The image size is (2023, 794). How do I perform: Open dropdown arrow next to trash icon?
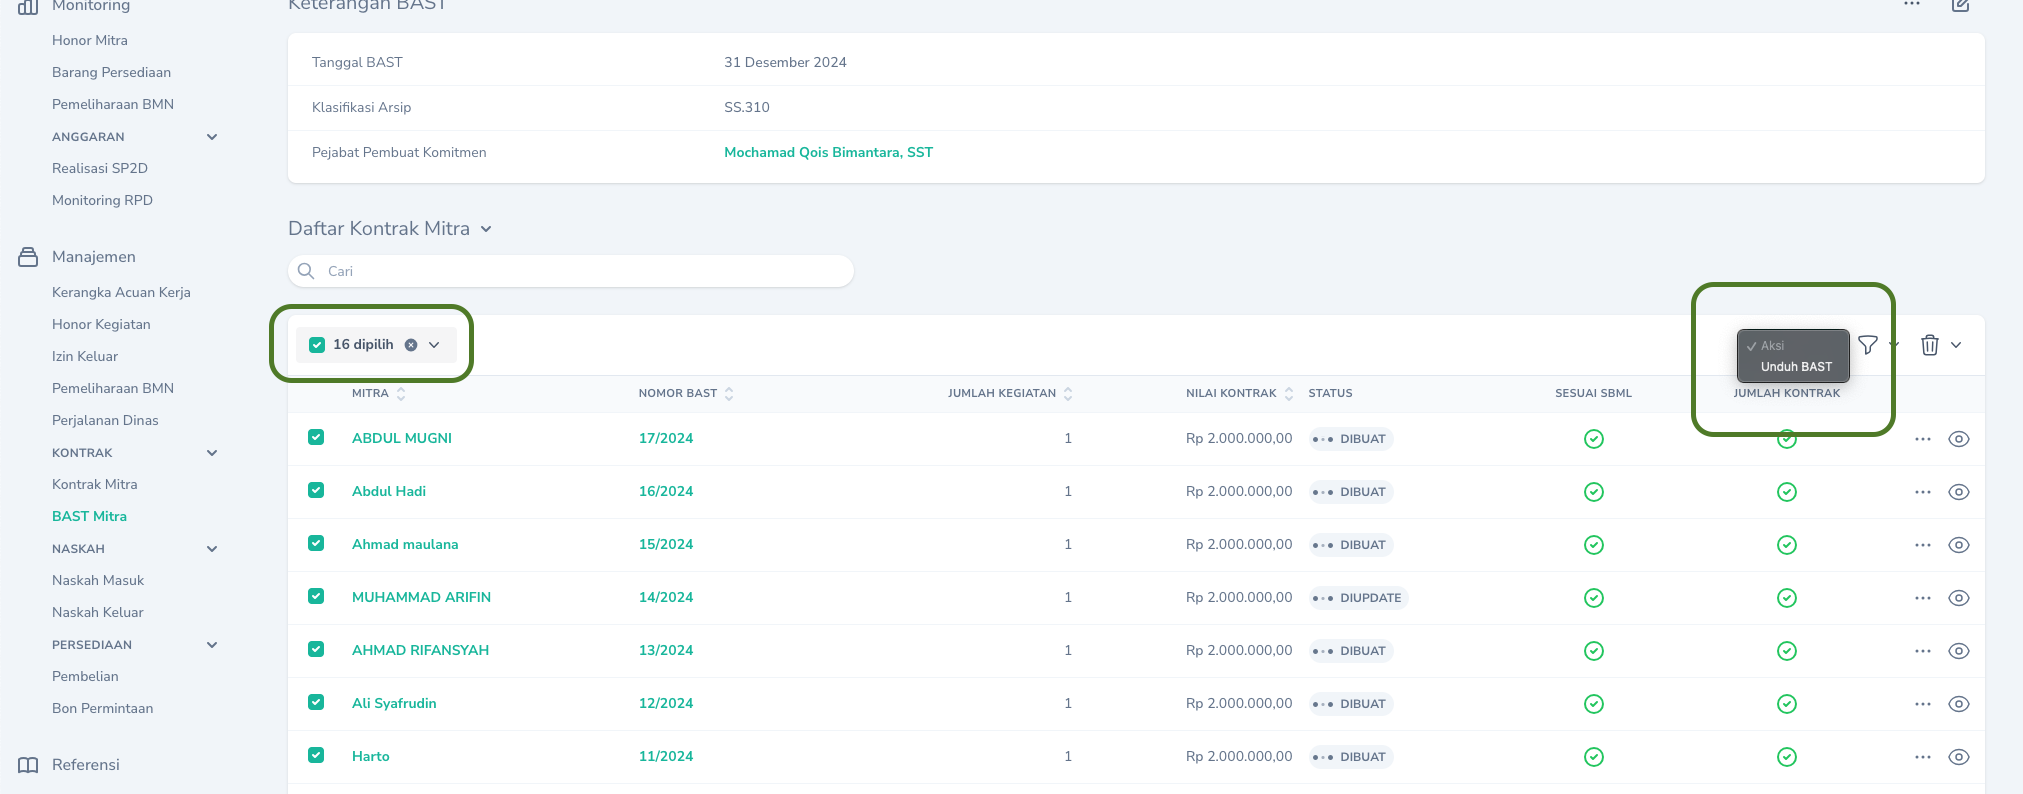pos(1956,345)
